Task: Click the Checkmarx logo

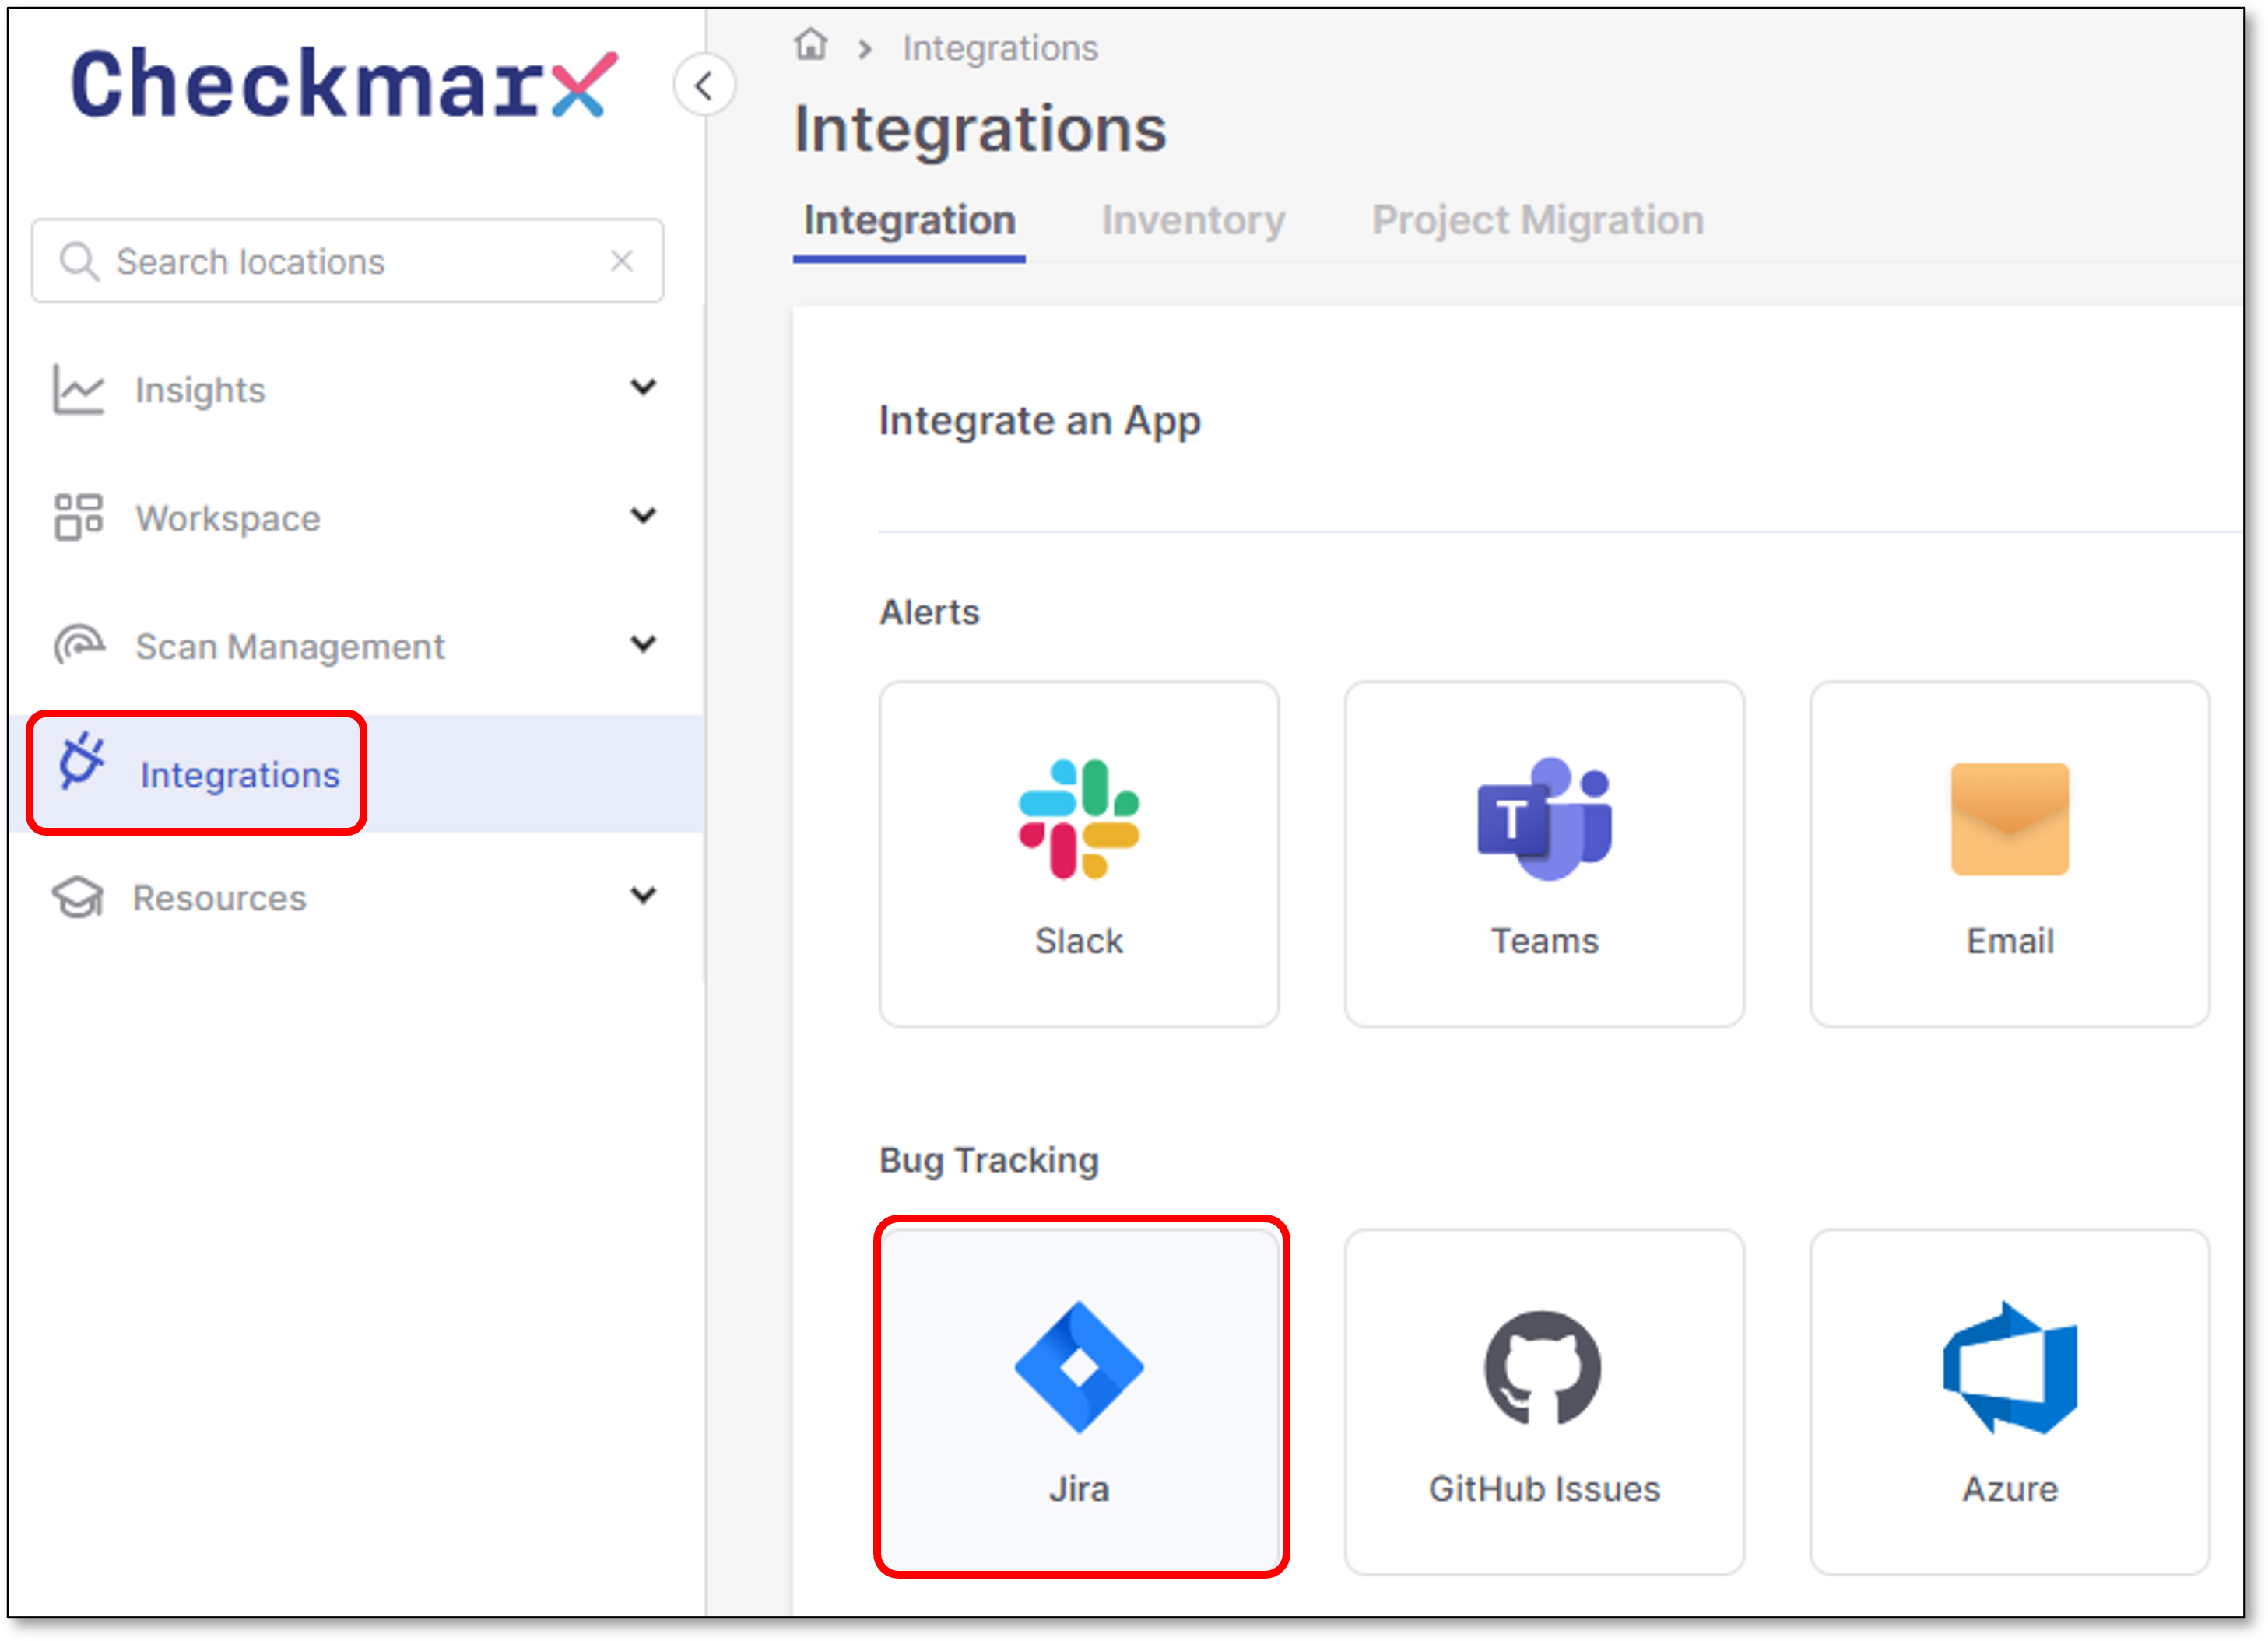Action: pos(344,84)
